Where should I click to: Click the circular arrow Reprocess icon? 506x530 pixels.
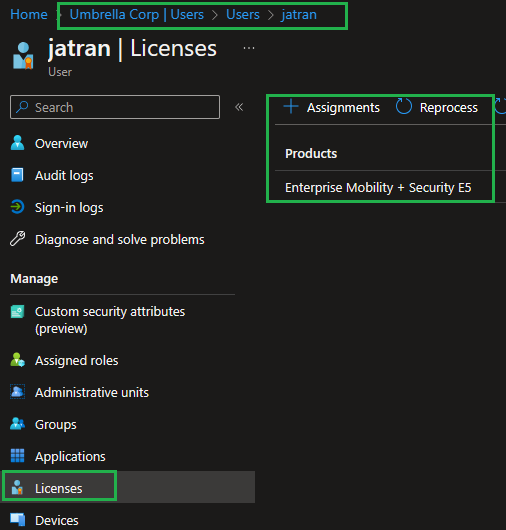coord(404,106)
